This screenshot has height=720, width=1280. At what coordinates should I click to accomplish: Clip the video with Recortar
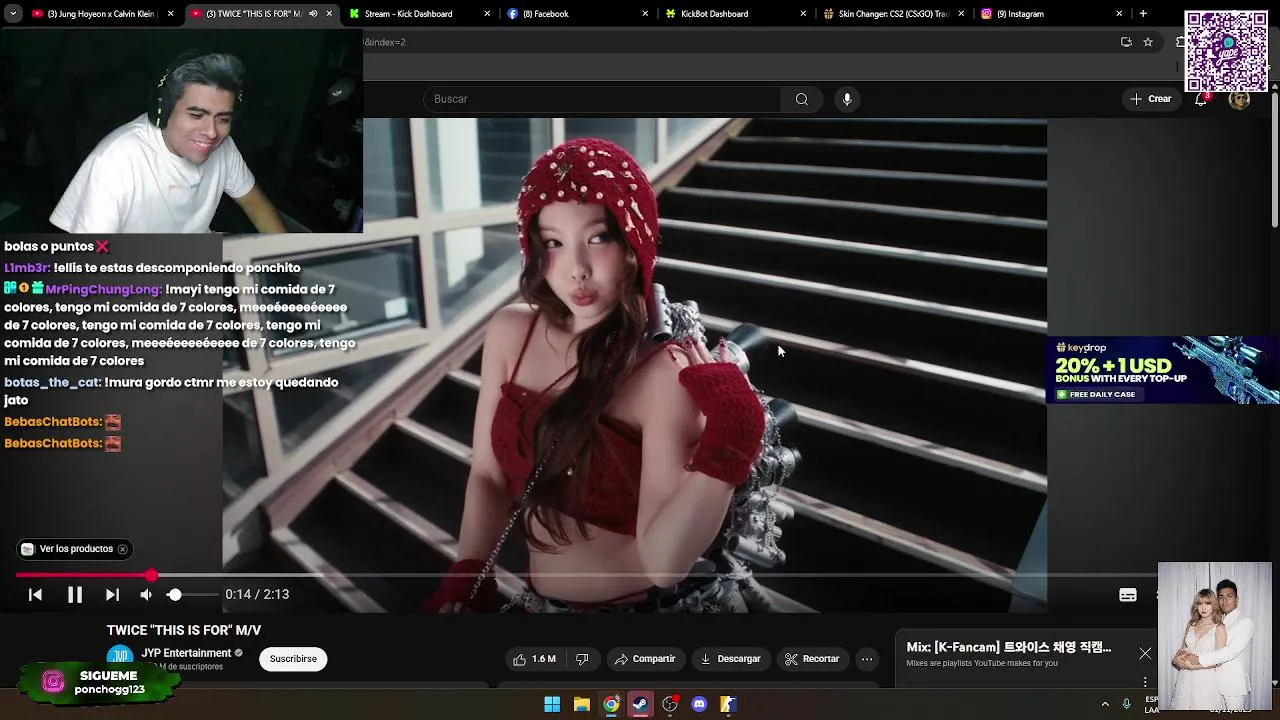[x=812, y=659]
